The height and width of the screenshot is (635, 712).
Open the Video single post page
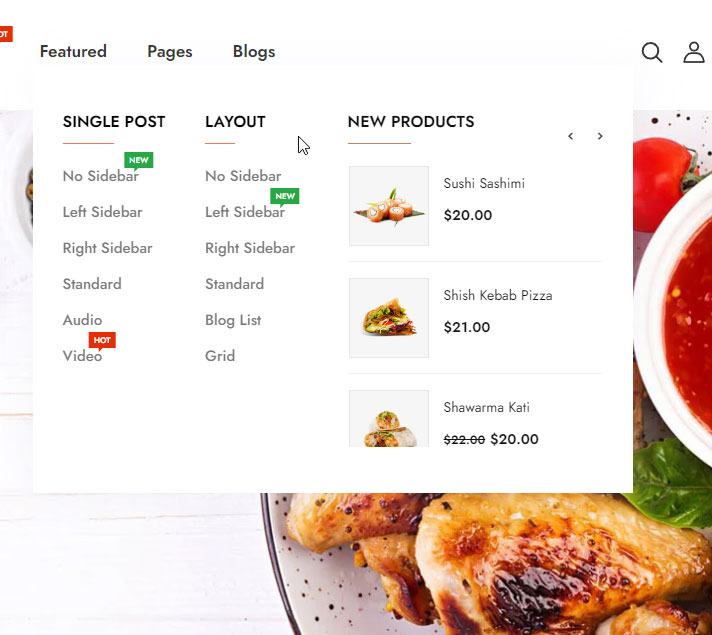82,356
